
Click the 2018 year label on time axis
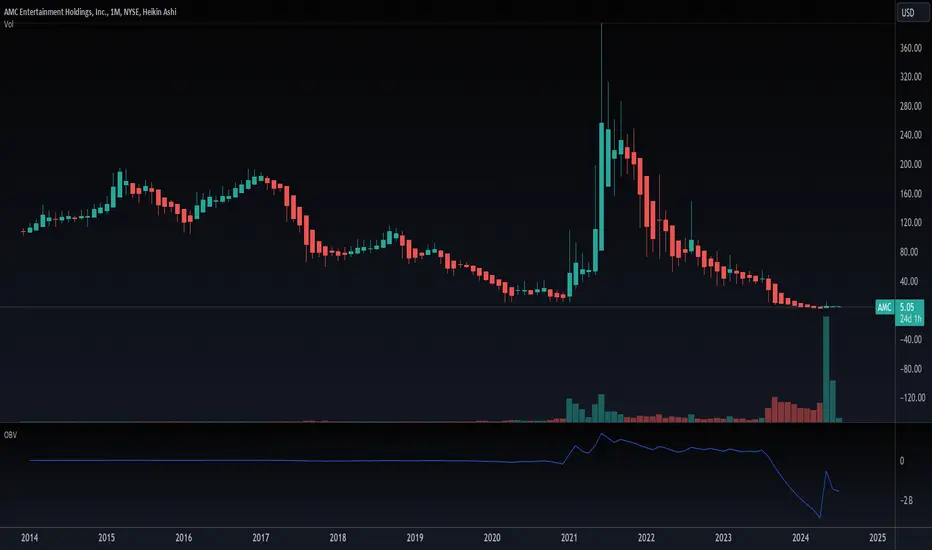click(338, 538)
